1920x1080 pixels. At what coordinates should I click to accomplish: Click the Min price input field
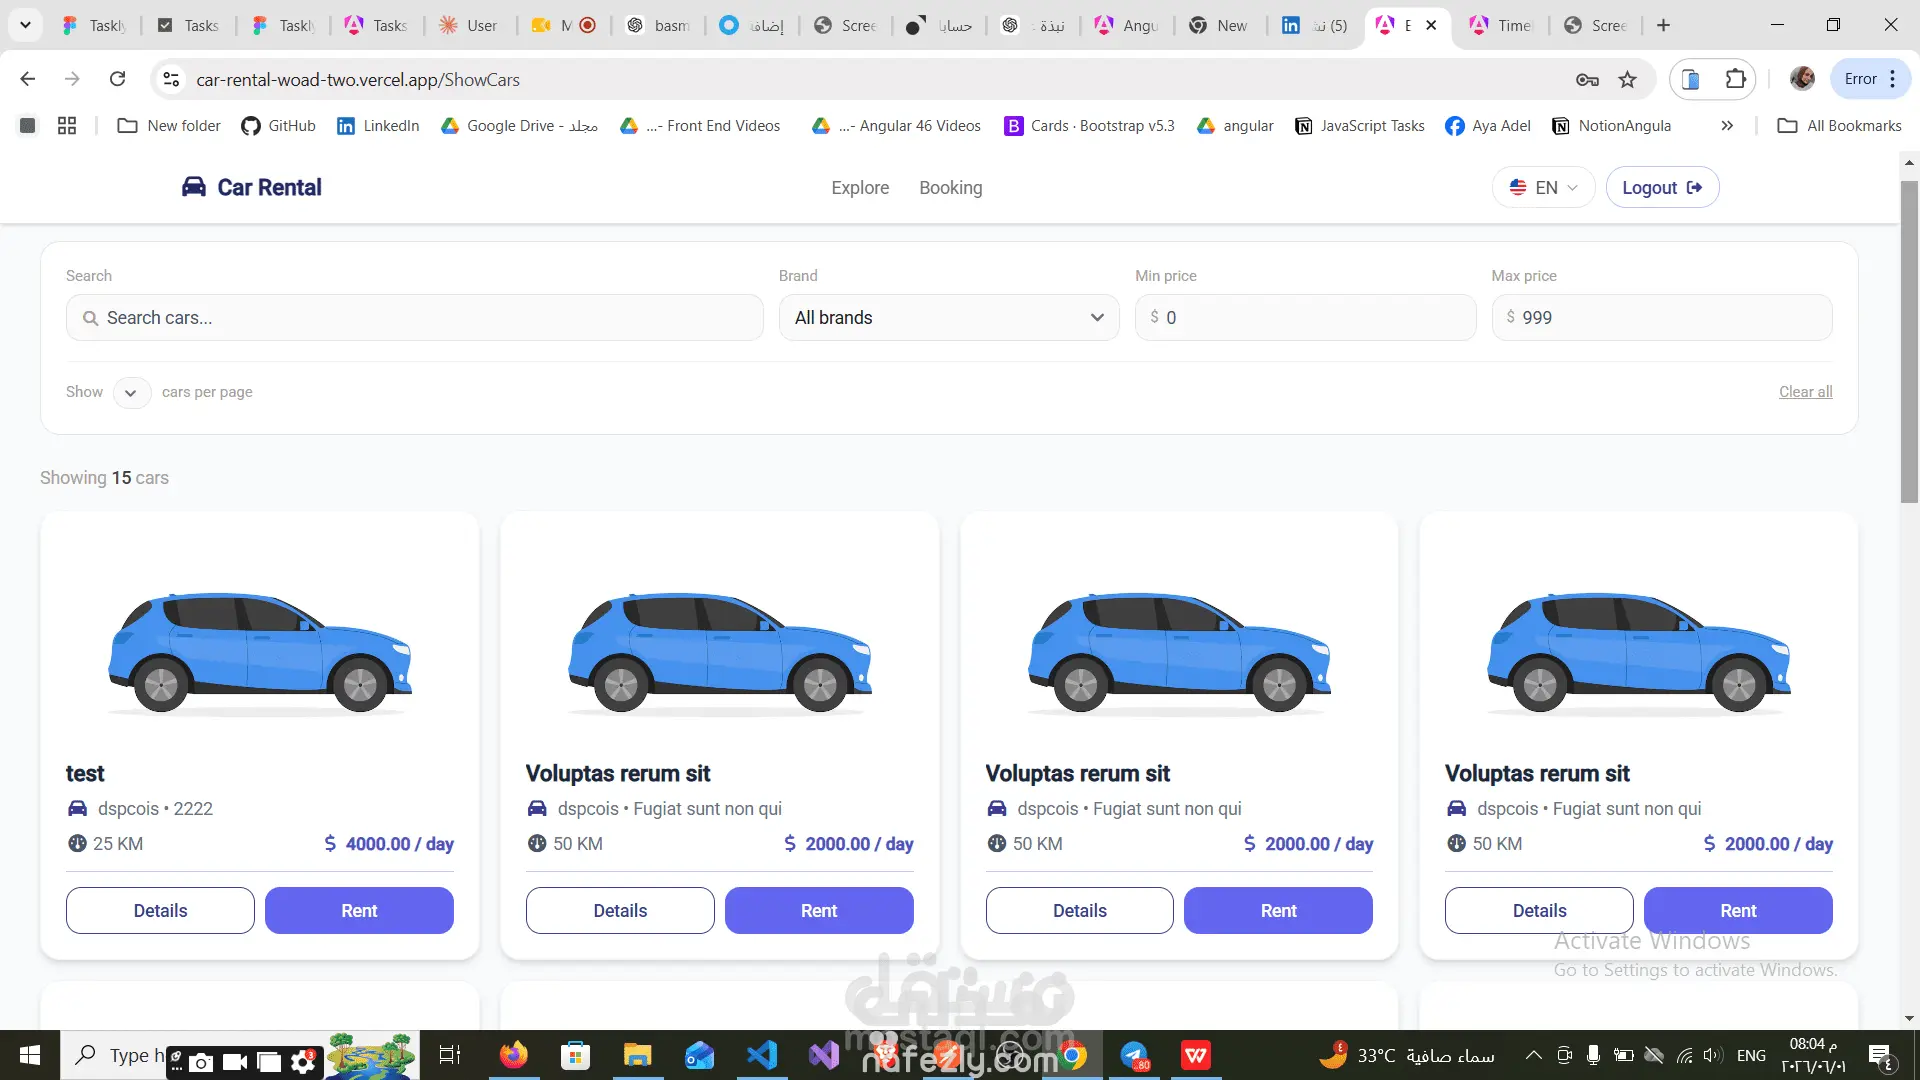[1305, 318]
